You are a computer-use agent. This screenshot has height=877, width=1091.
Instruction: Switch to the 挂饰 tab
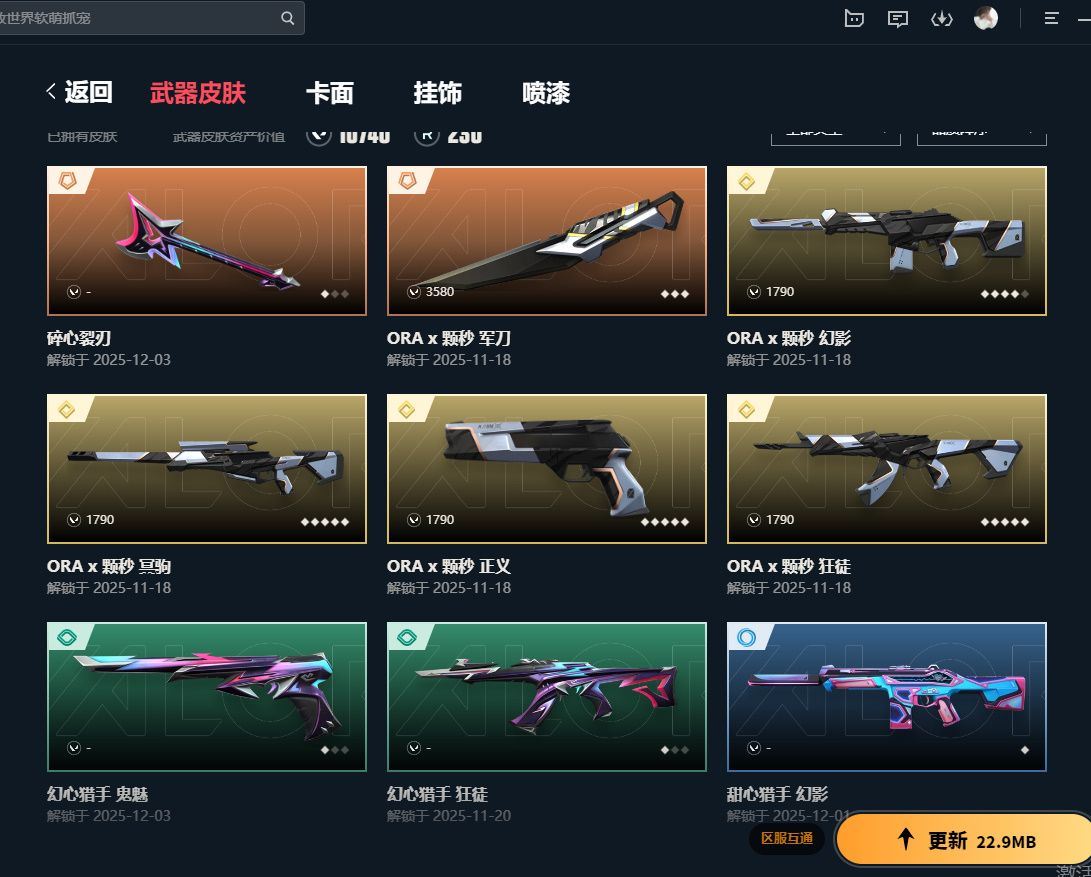(x=438, y=93)
